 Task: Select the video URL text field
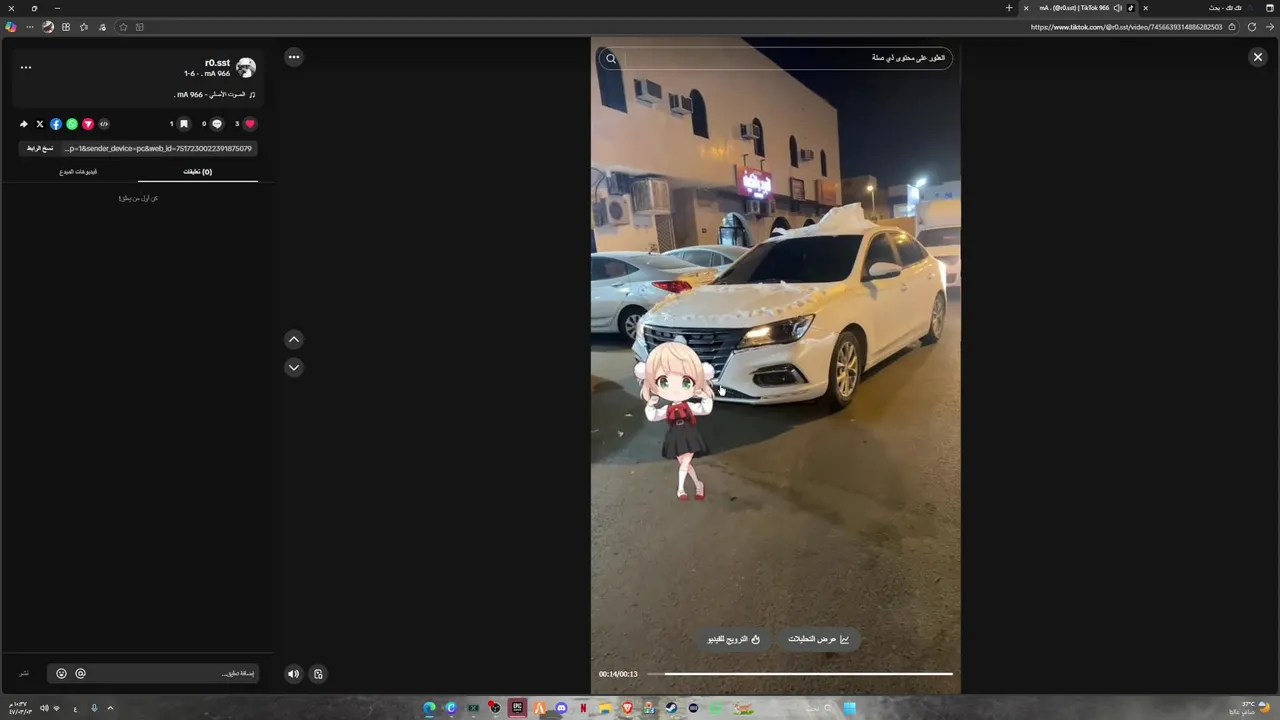click(158, 148)
